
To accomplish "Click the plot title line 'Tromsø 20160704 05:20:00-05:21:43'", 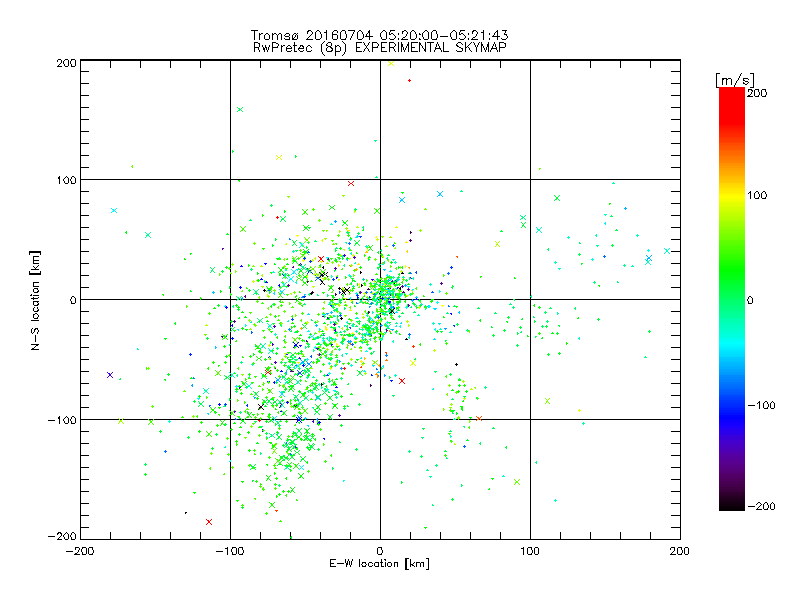I will [x=380, y=35].
